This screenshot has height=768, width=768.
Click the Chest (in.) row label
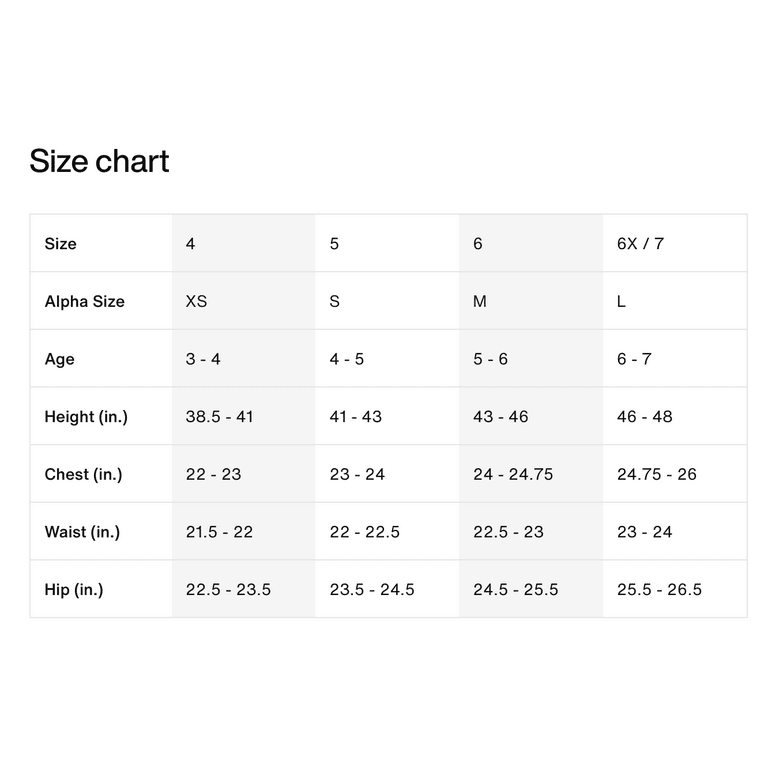point(83,474)
